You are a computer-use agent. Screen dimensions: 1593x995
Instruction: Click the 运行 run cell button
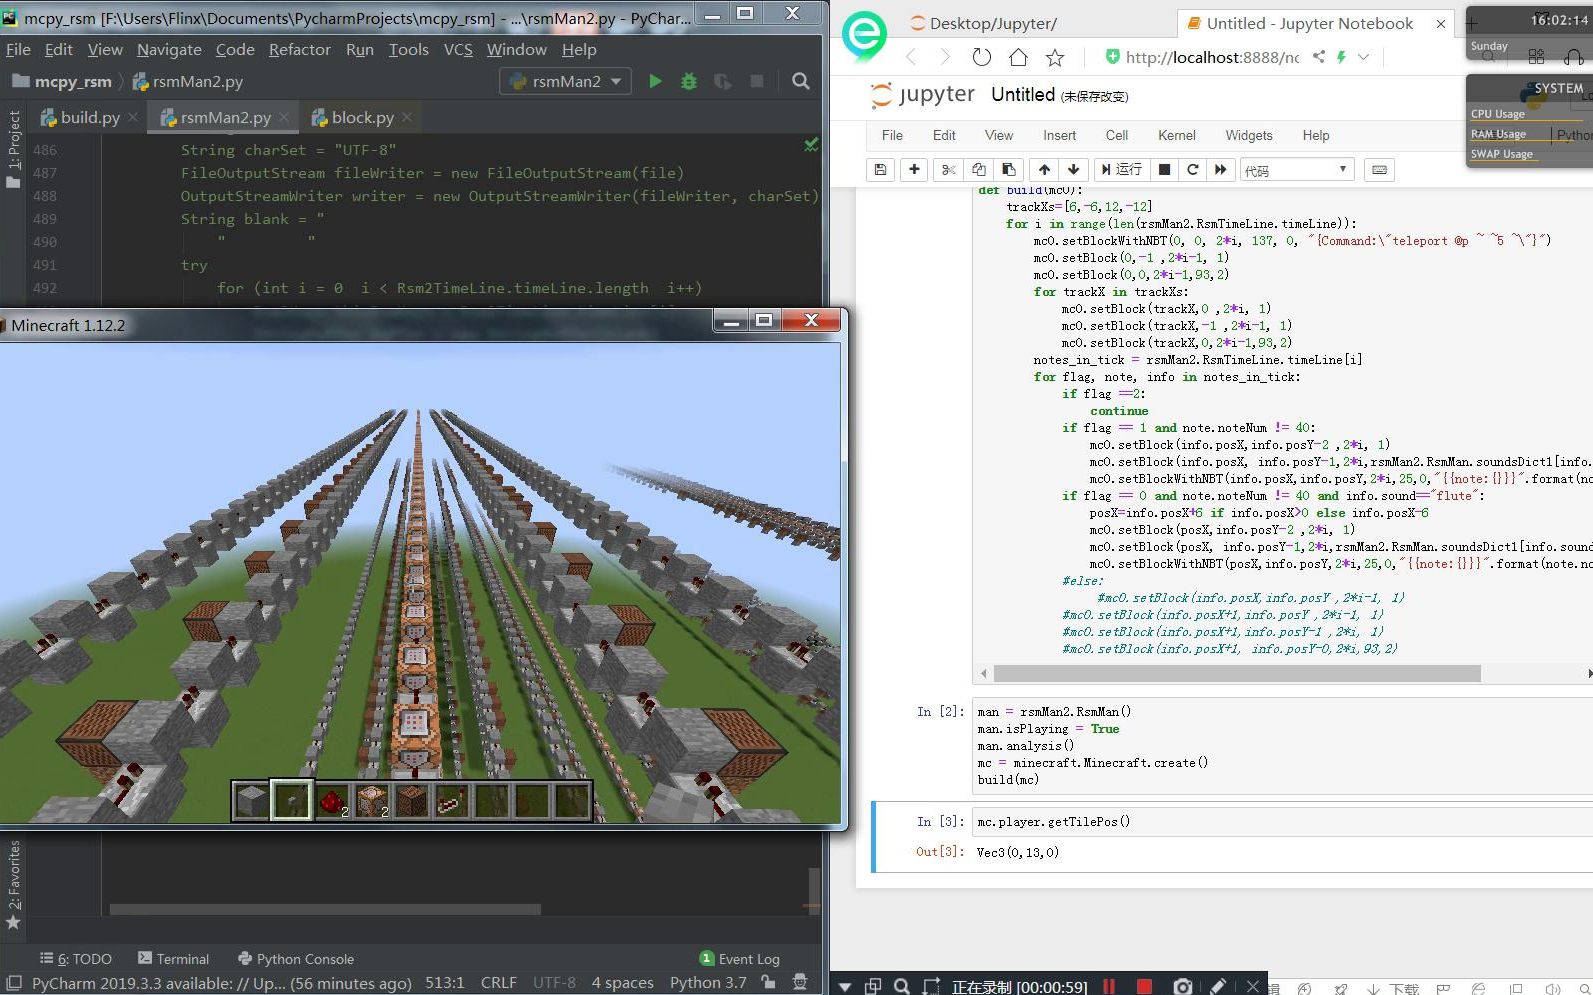pos(1122,170)
